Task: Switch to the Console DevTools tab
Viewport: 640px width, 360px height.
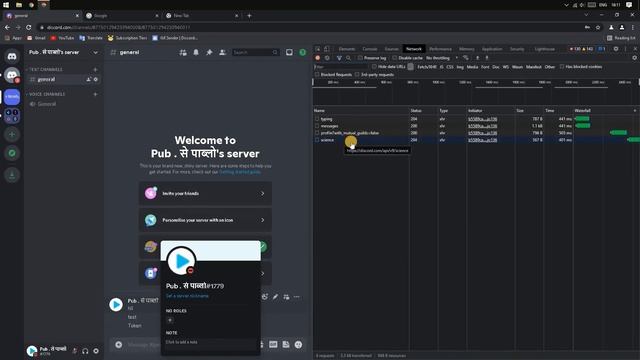Action: (370, 49)
